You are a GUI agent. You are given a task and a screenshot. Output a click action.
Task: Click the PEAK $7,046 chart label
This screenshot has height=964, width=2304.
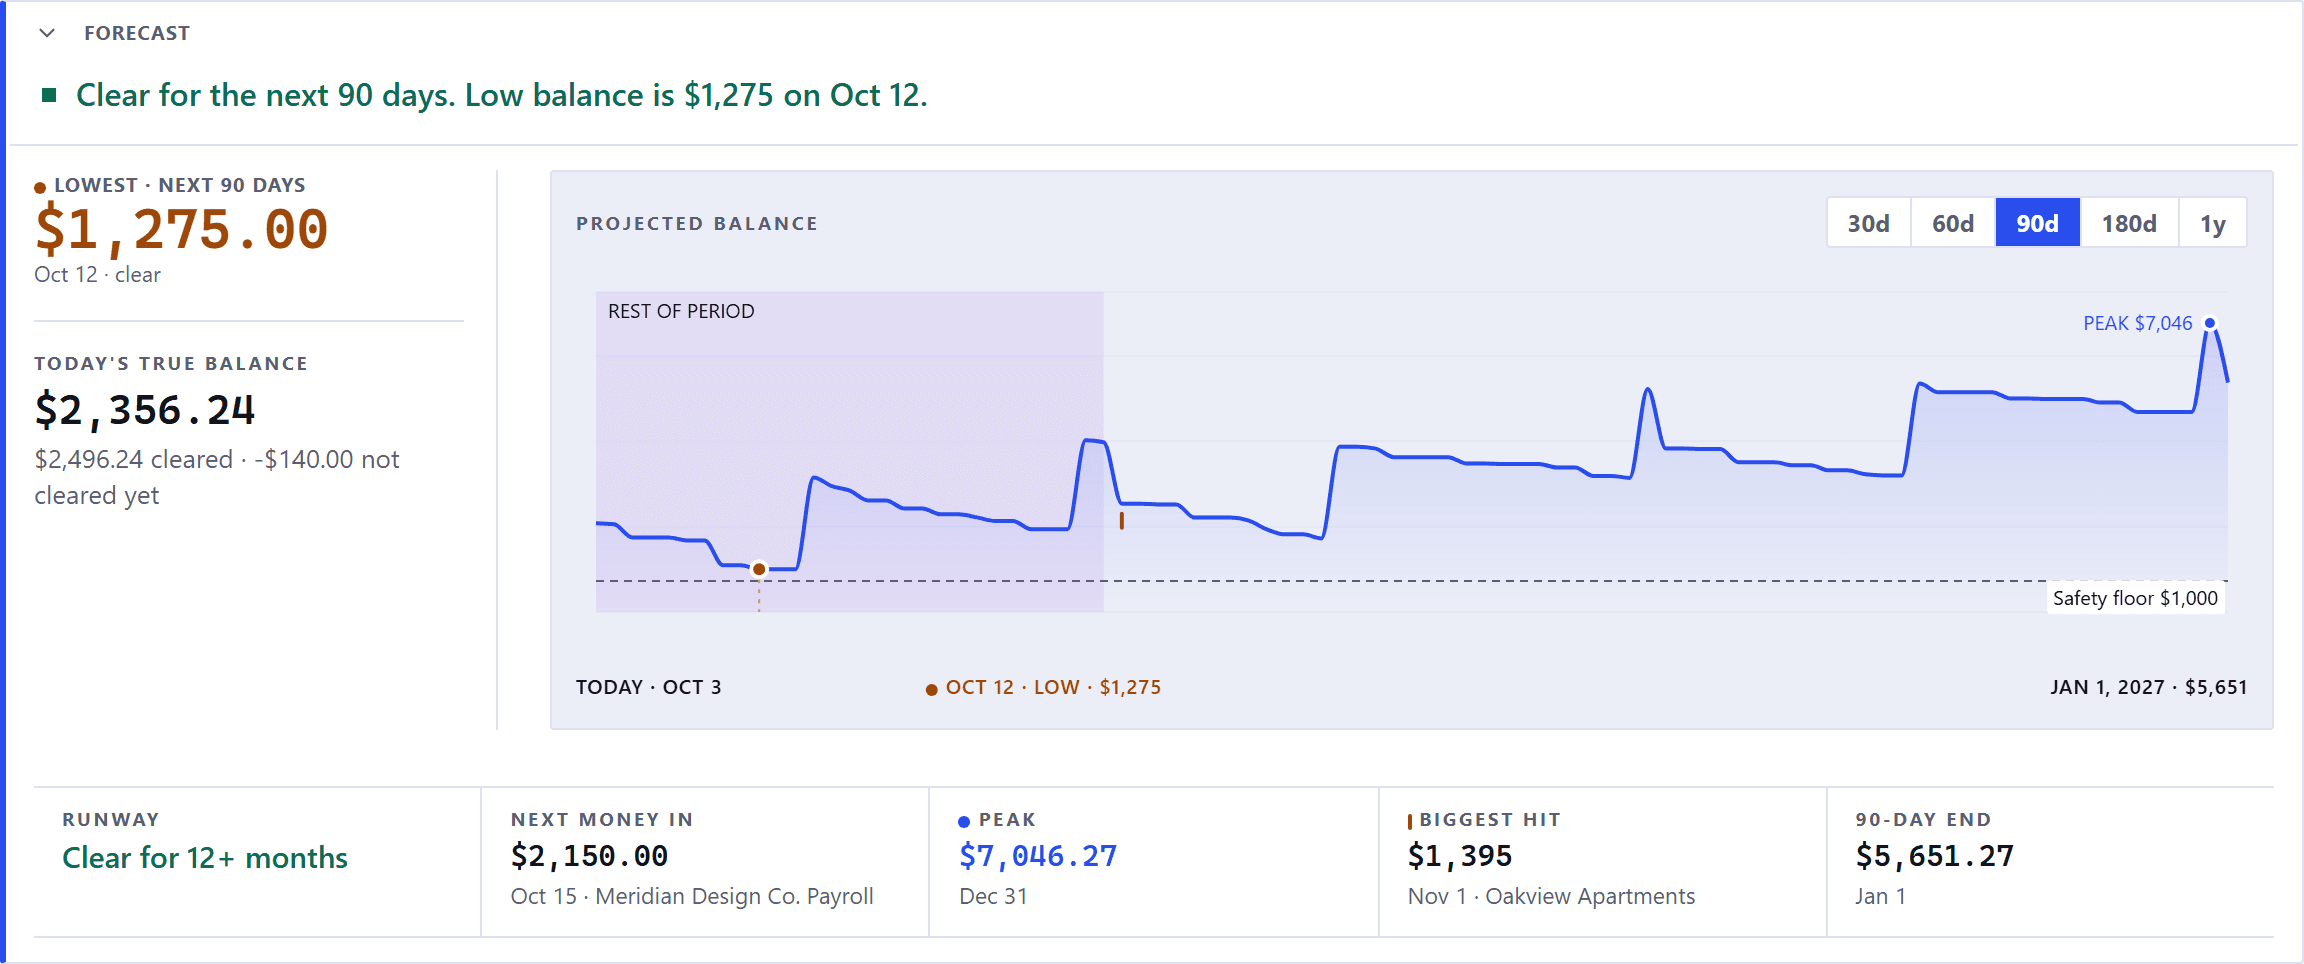pos(2137,323)
